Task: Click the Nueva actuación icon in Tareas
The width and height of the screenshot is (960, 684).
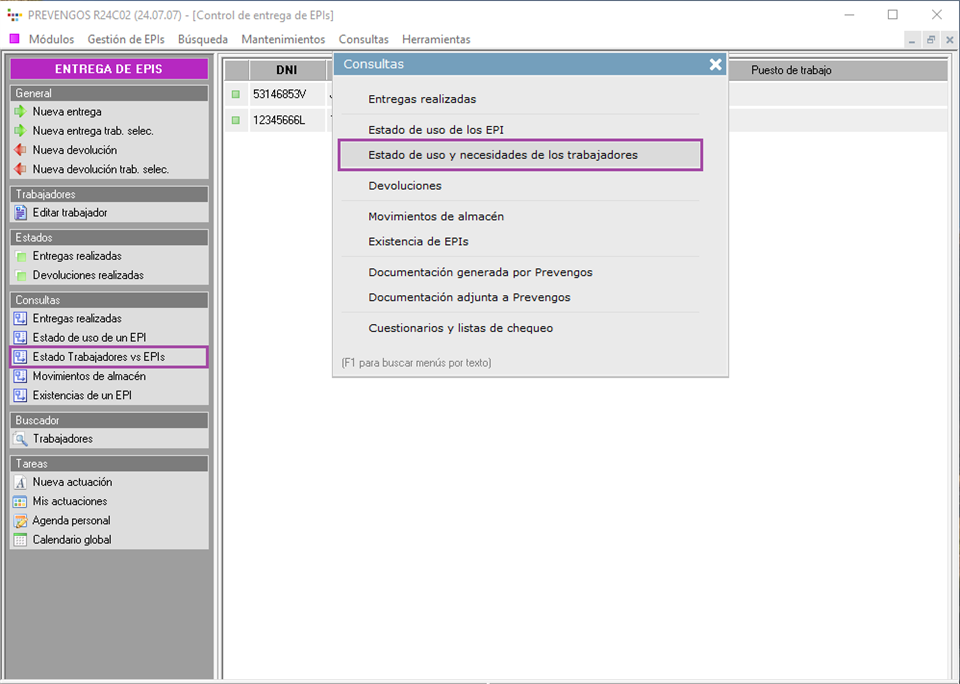Action: pyautogui.click(x=20, y=482)
